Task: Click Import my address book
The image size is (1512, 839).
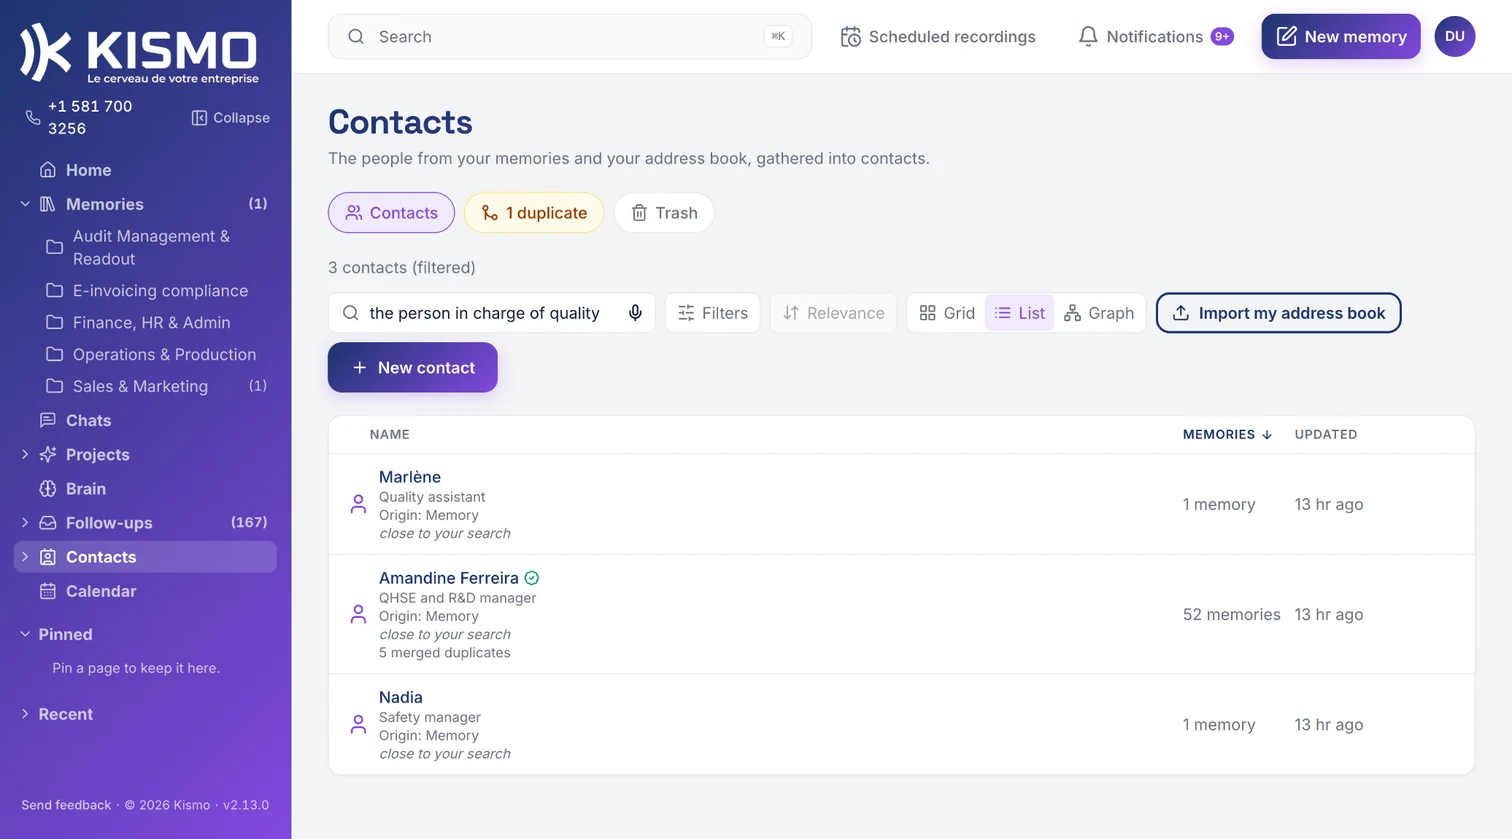Action: coord(1278,313)
